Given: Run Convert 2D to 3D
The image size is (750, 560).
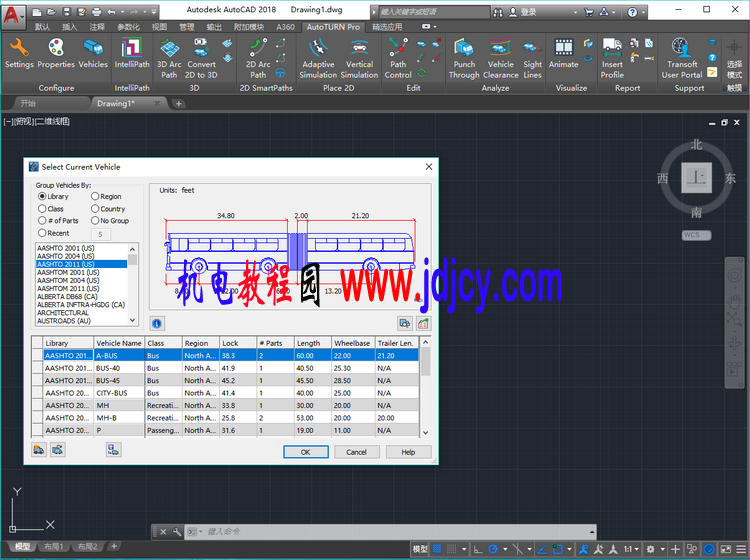Looking at the screenshot, I should 201,58.
